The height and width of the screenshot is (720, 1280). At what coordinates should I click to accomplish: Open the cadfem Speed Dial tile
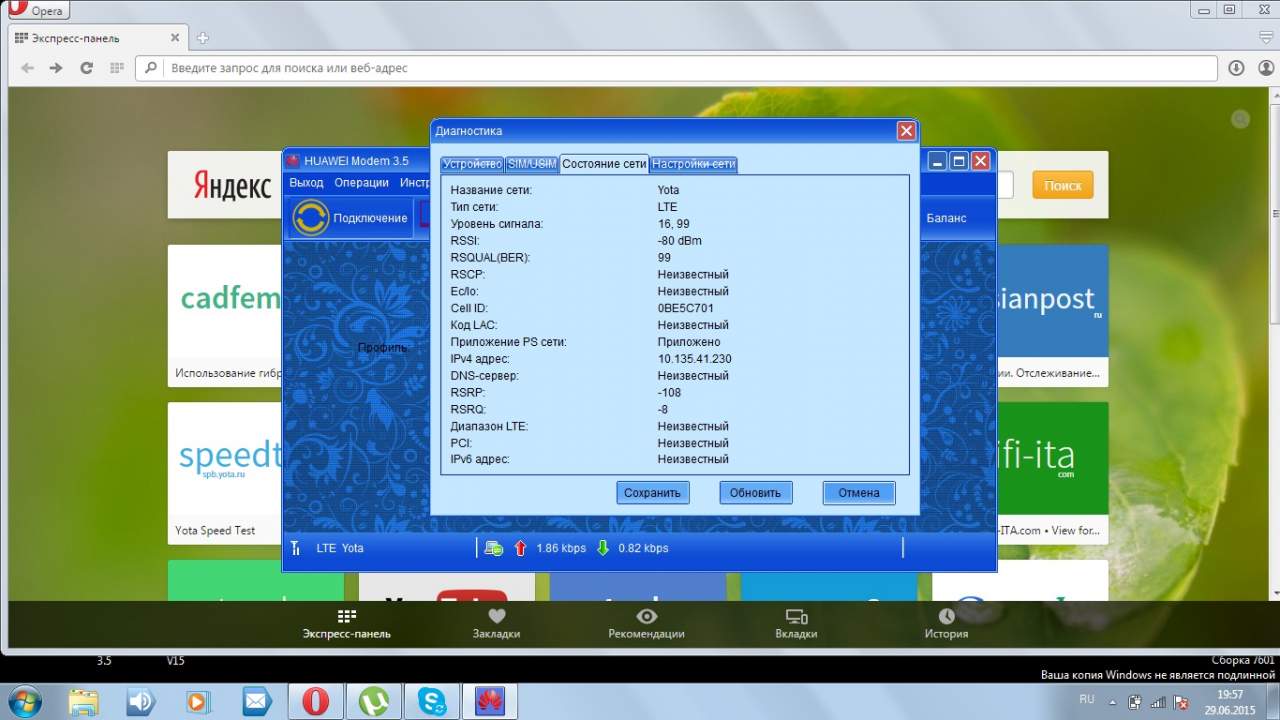225,315
